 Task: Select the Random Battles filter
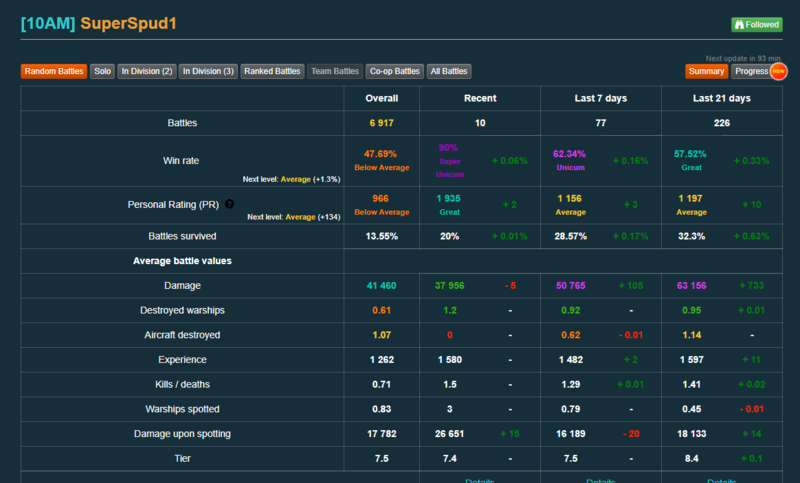tap(53, 71)
